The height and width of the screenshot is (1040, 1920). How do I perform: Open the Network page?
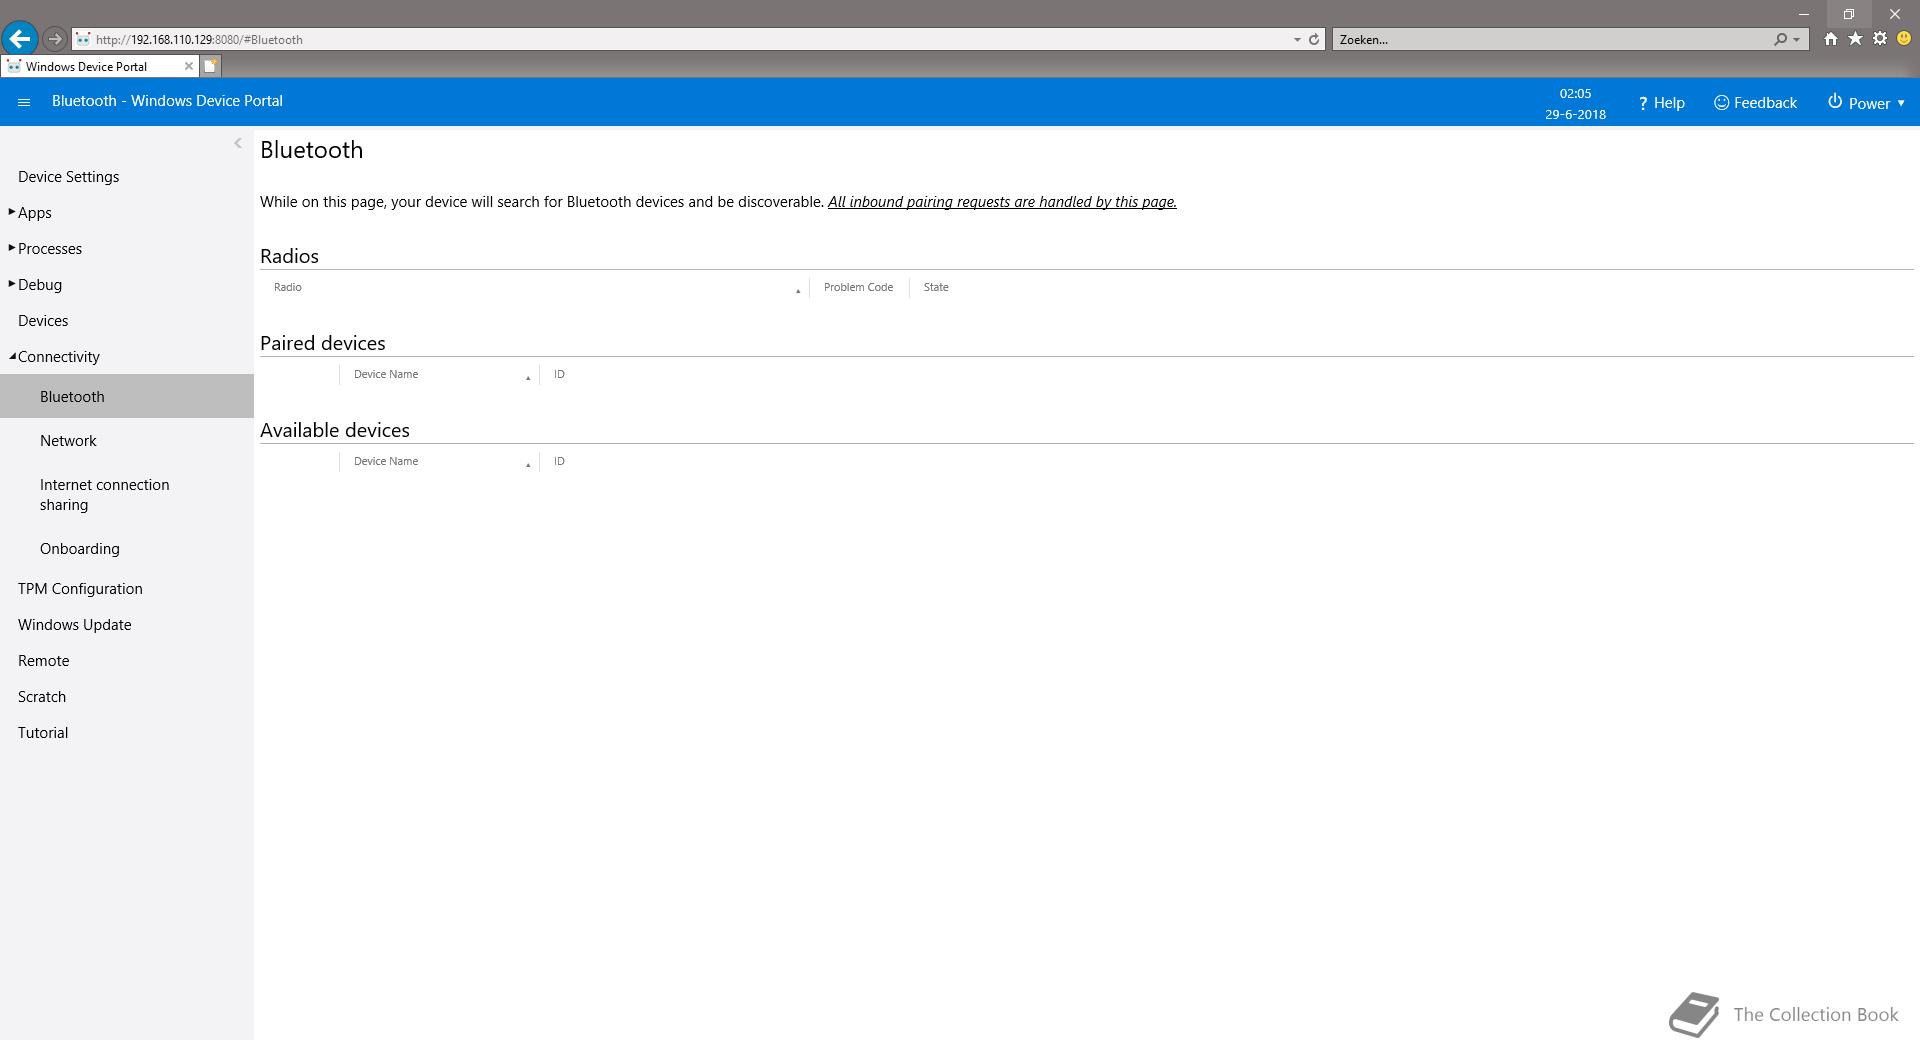point(68,441)
